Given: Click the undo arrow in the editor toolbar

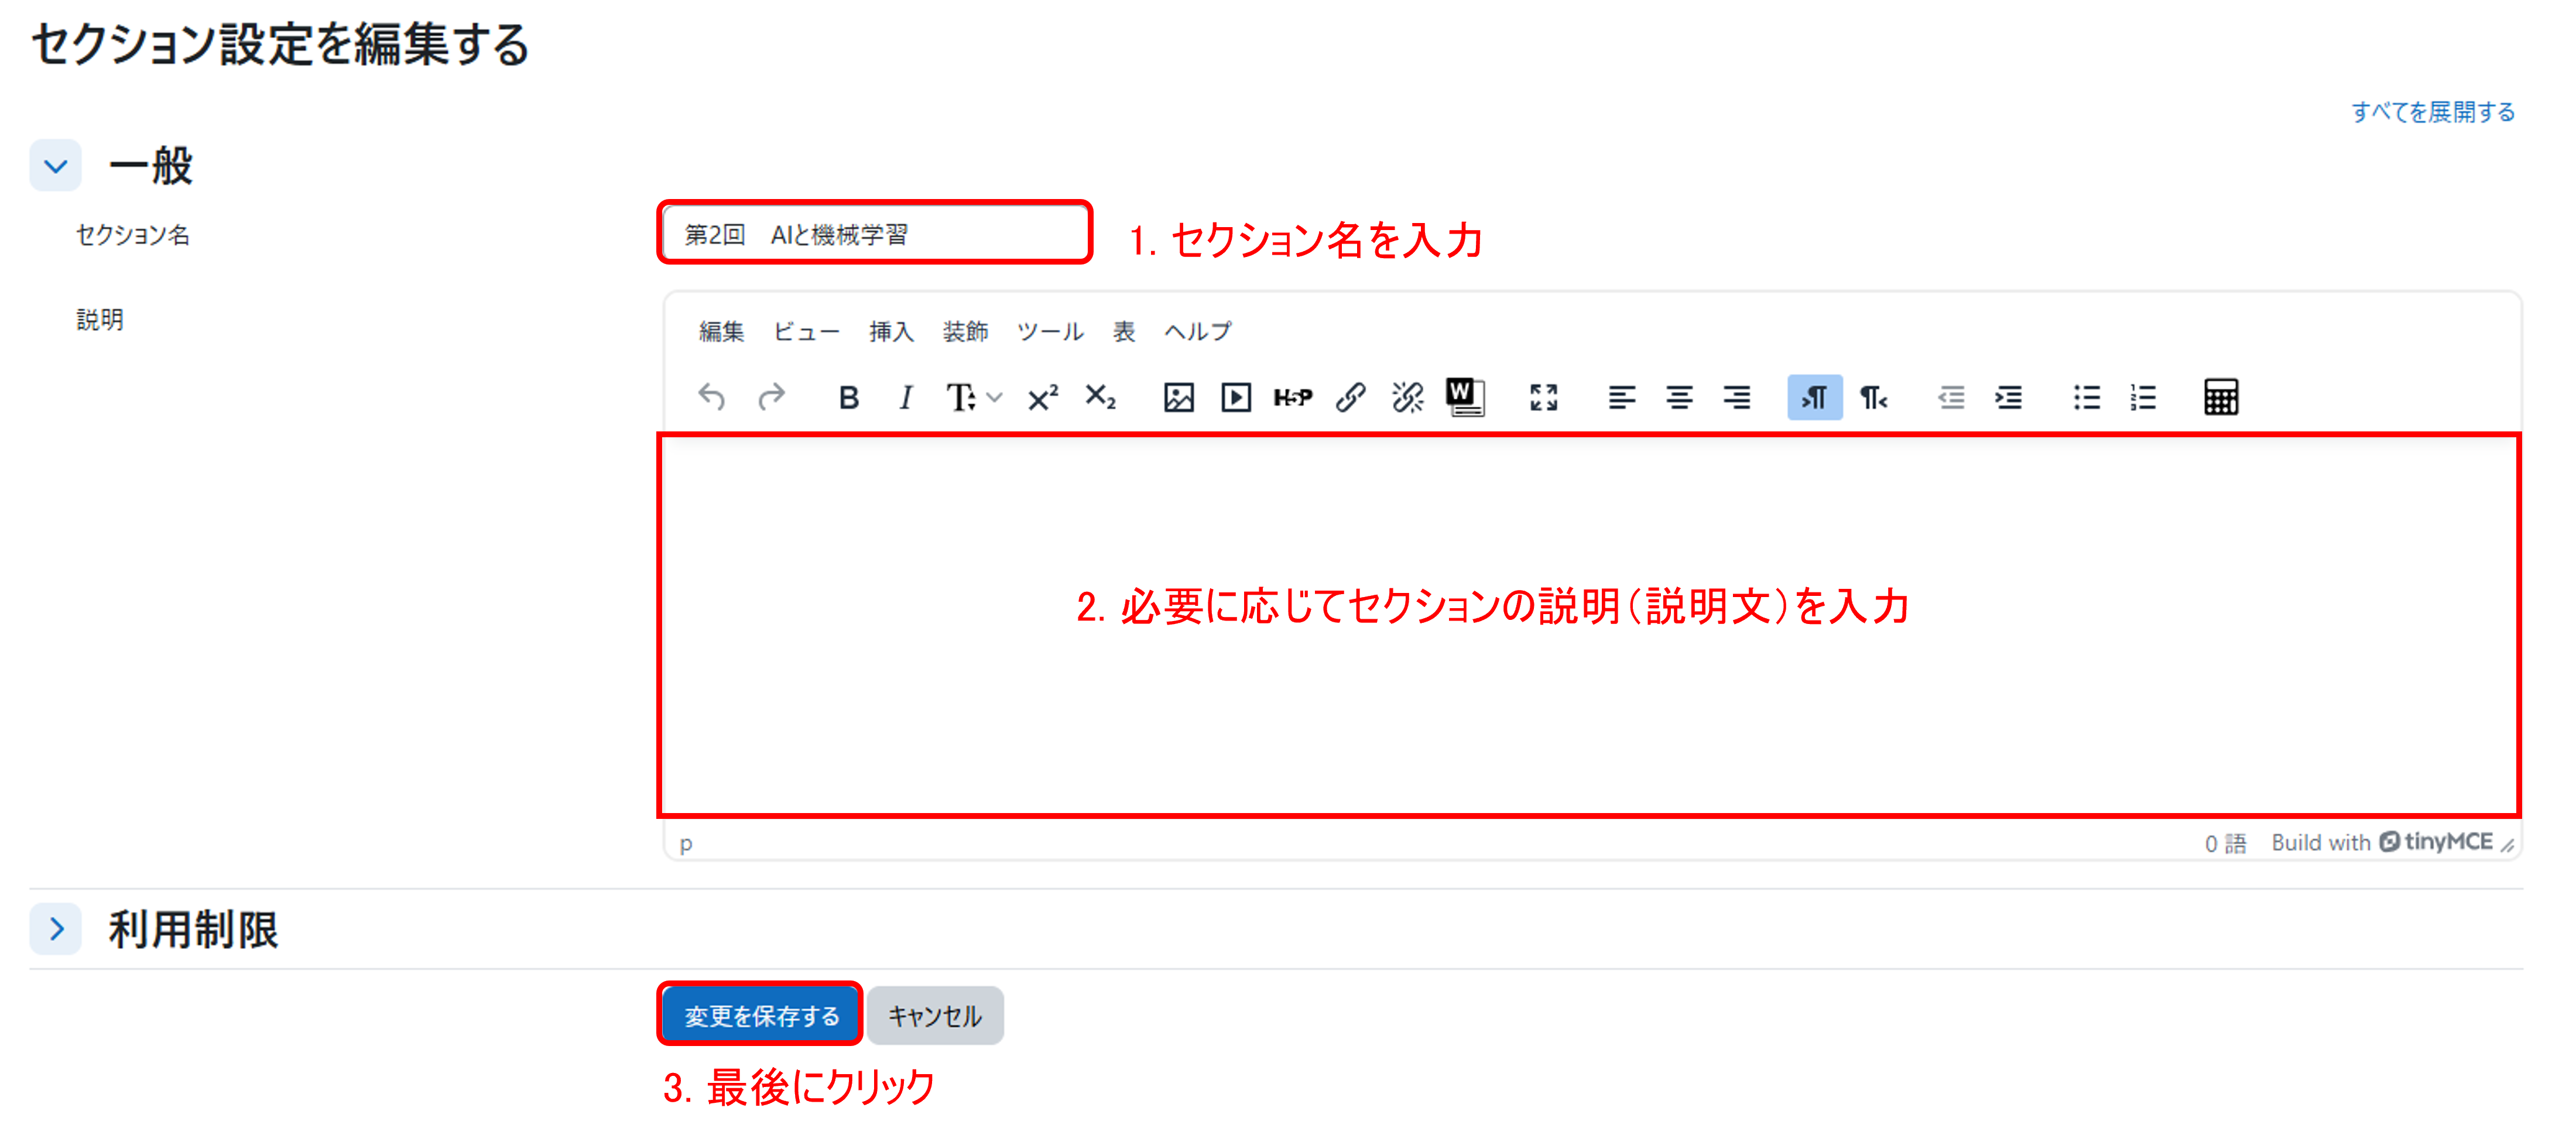Looking at the screenshot, I should [711, 397].
